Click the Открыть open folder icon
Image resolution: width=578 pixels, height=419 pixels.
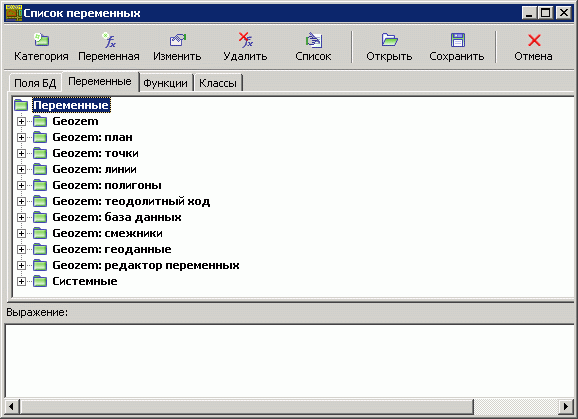coord(389,40)
